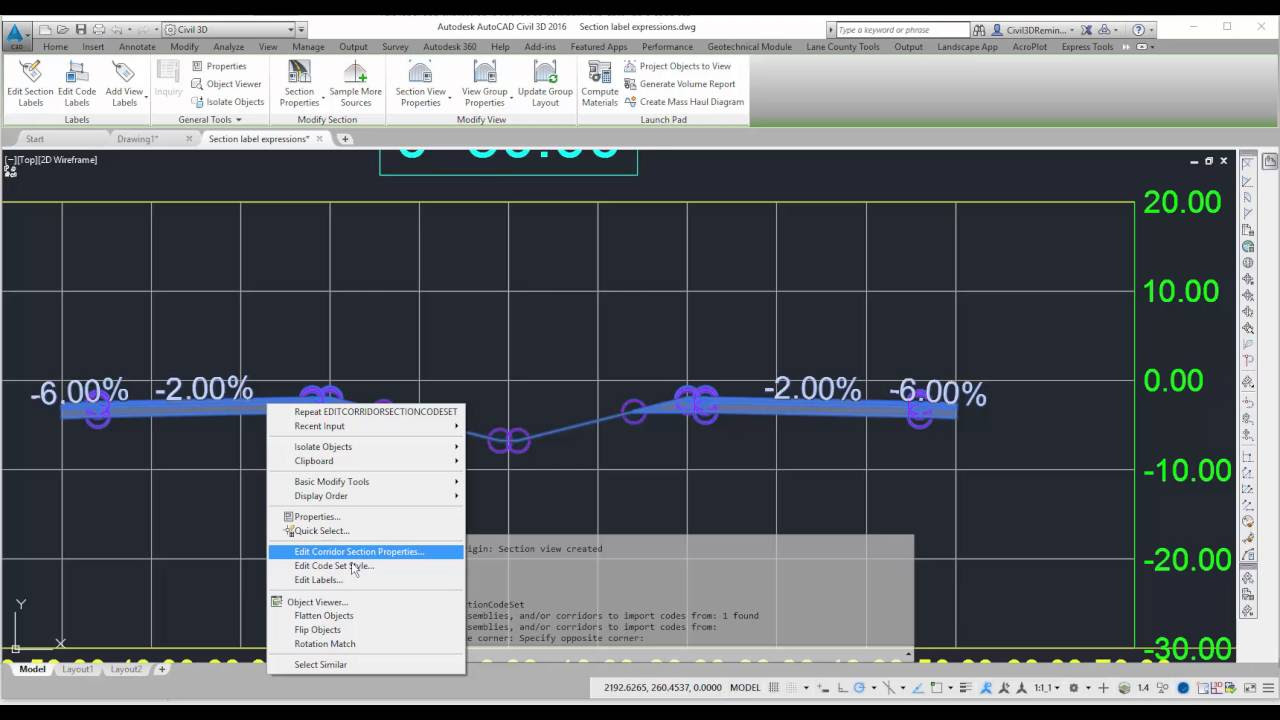The width and height of the screenshot is (1280, 720).
Task: Choose Flip Objects in context menu
Action: tap(318, 630)
